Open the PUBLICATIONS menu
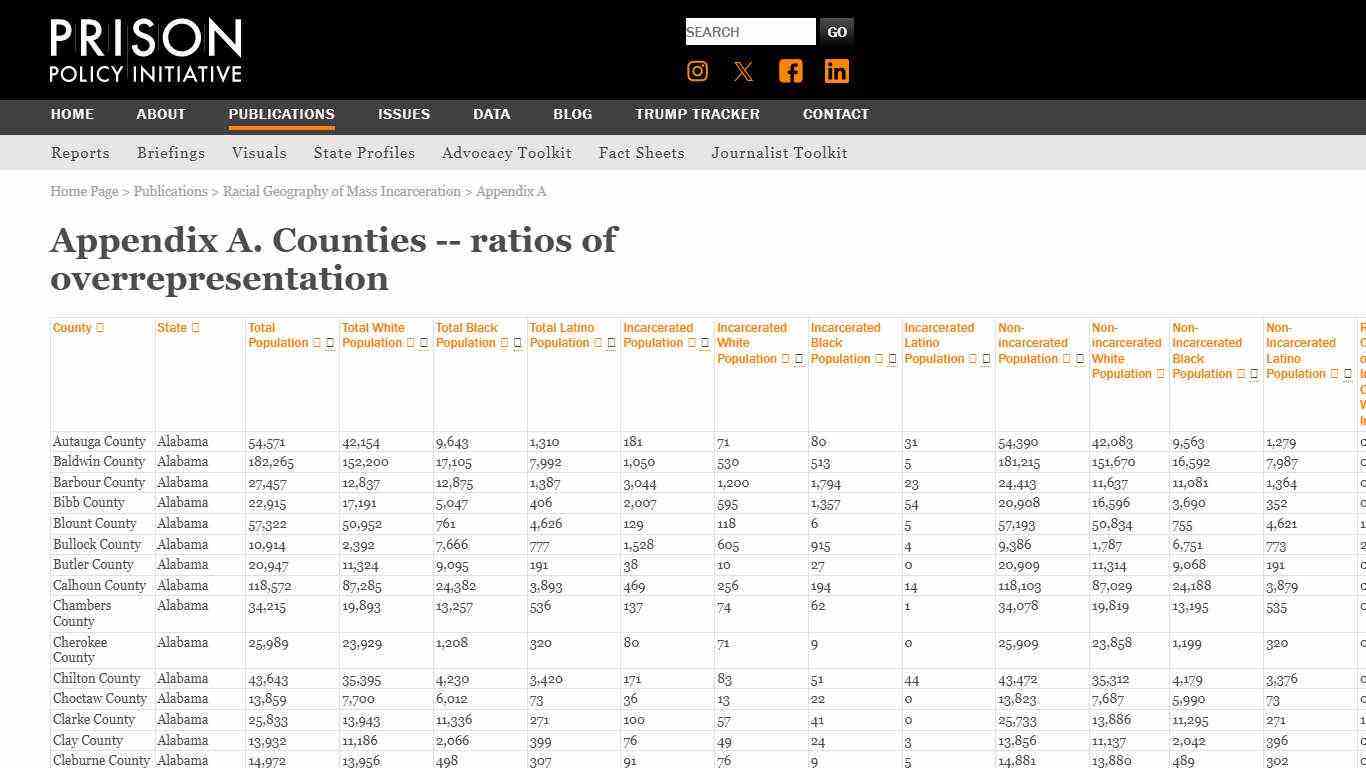This screenshot has width=1366, height=768. pyautogui.click(x=281, y=114)
